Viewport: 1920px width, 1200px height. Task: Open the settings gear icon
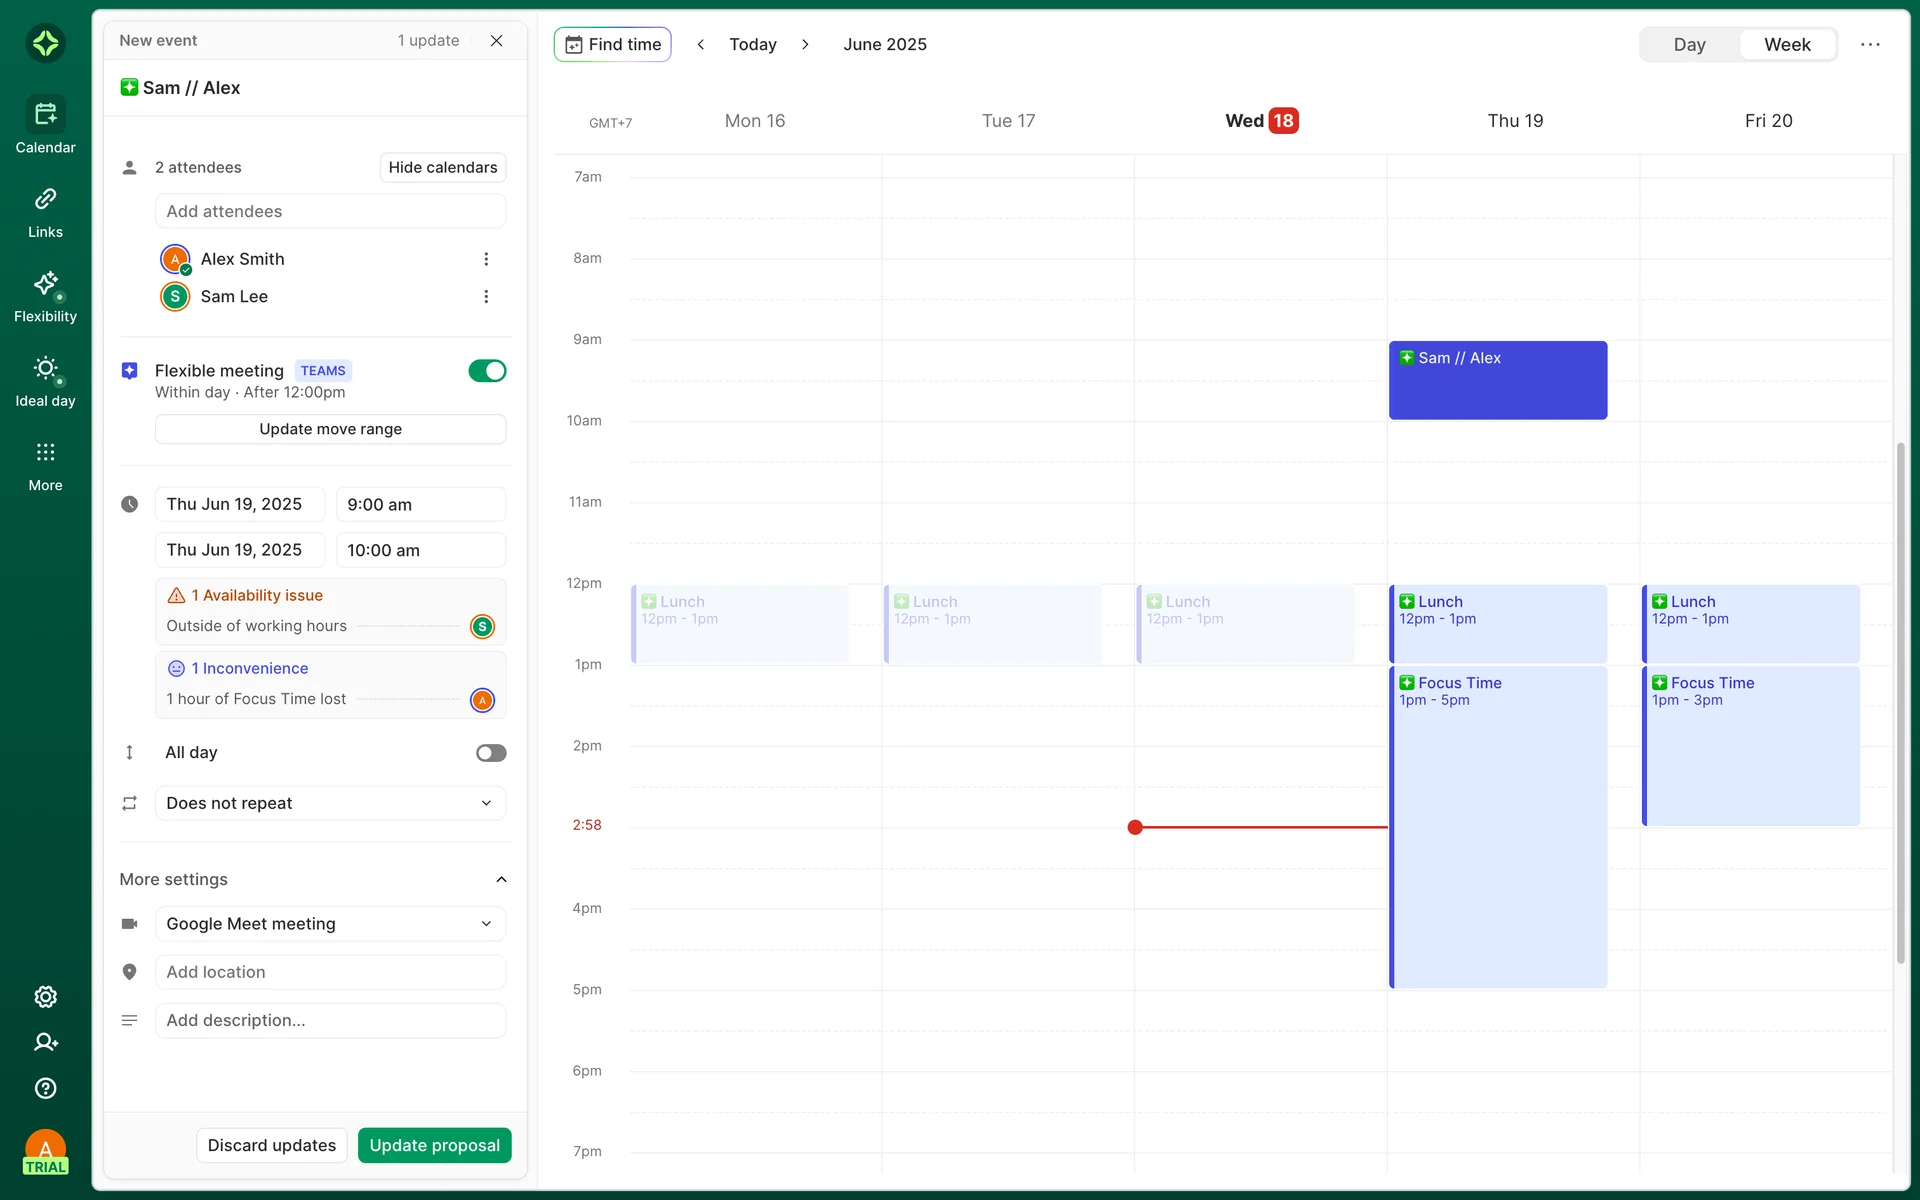point(45,996)
